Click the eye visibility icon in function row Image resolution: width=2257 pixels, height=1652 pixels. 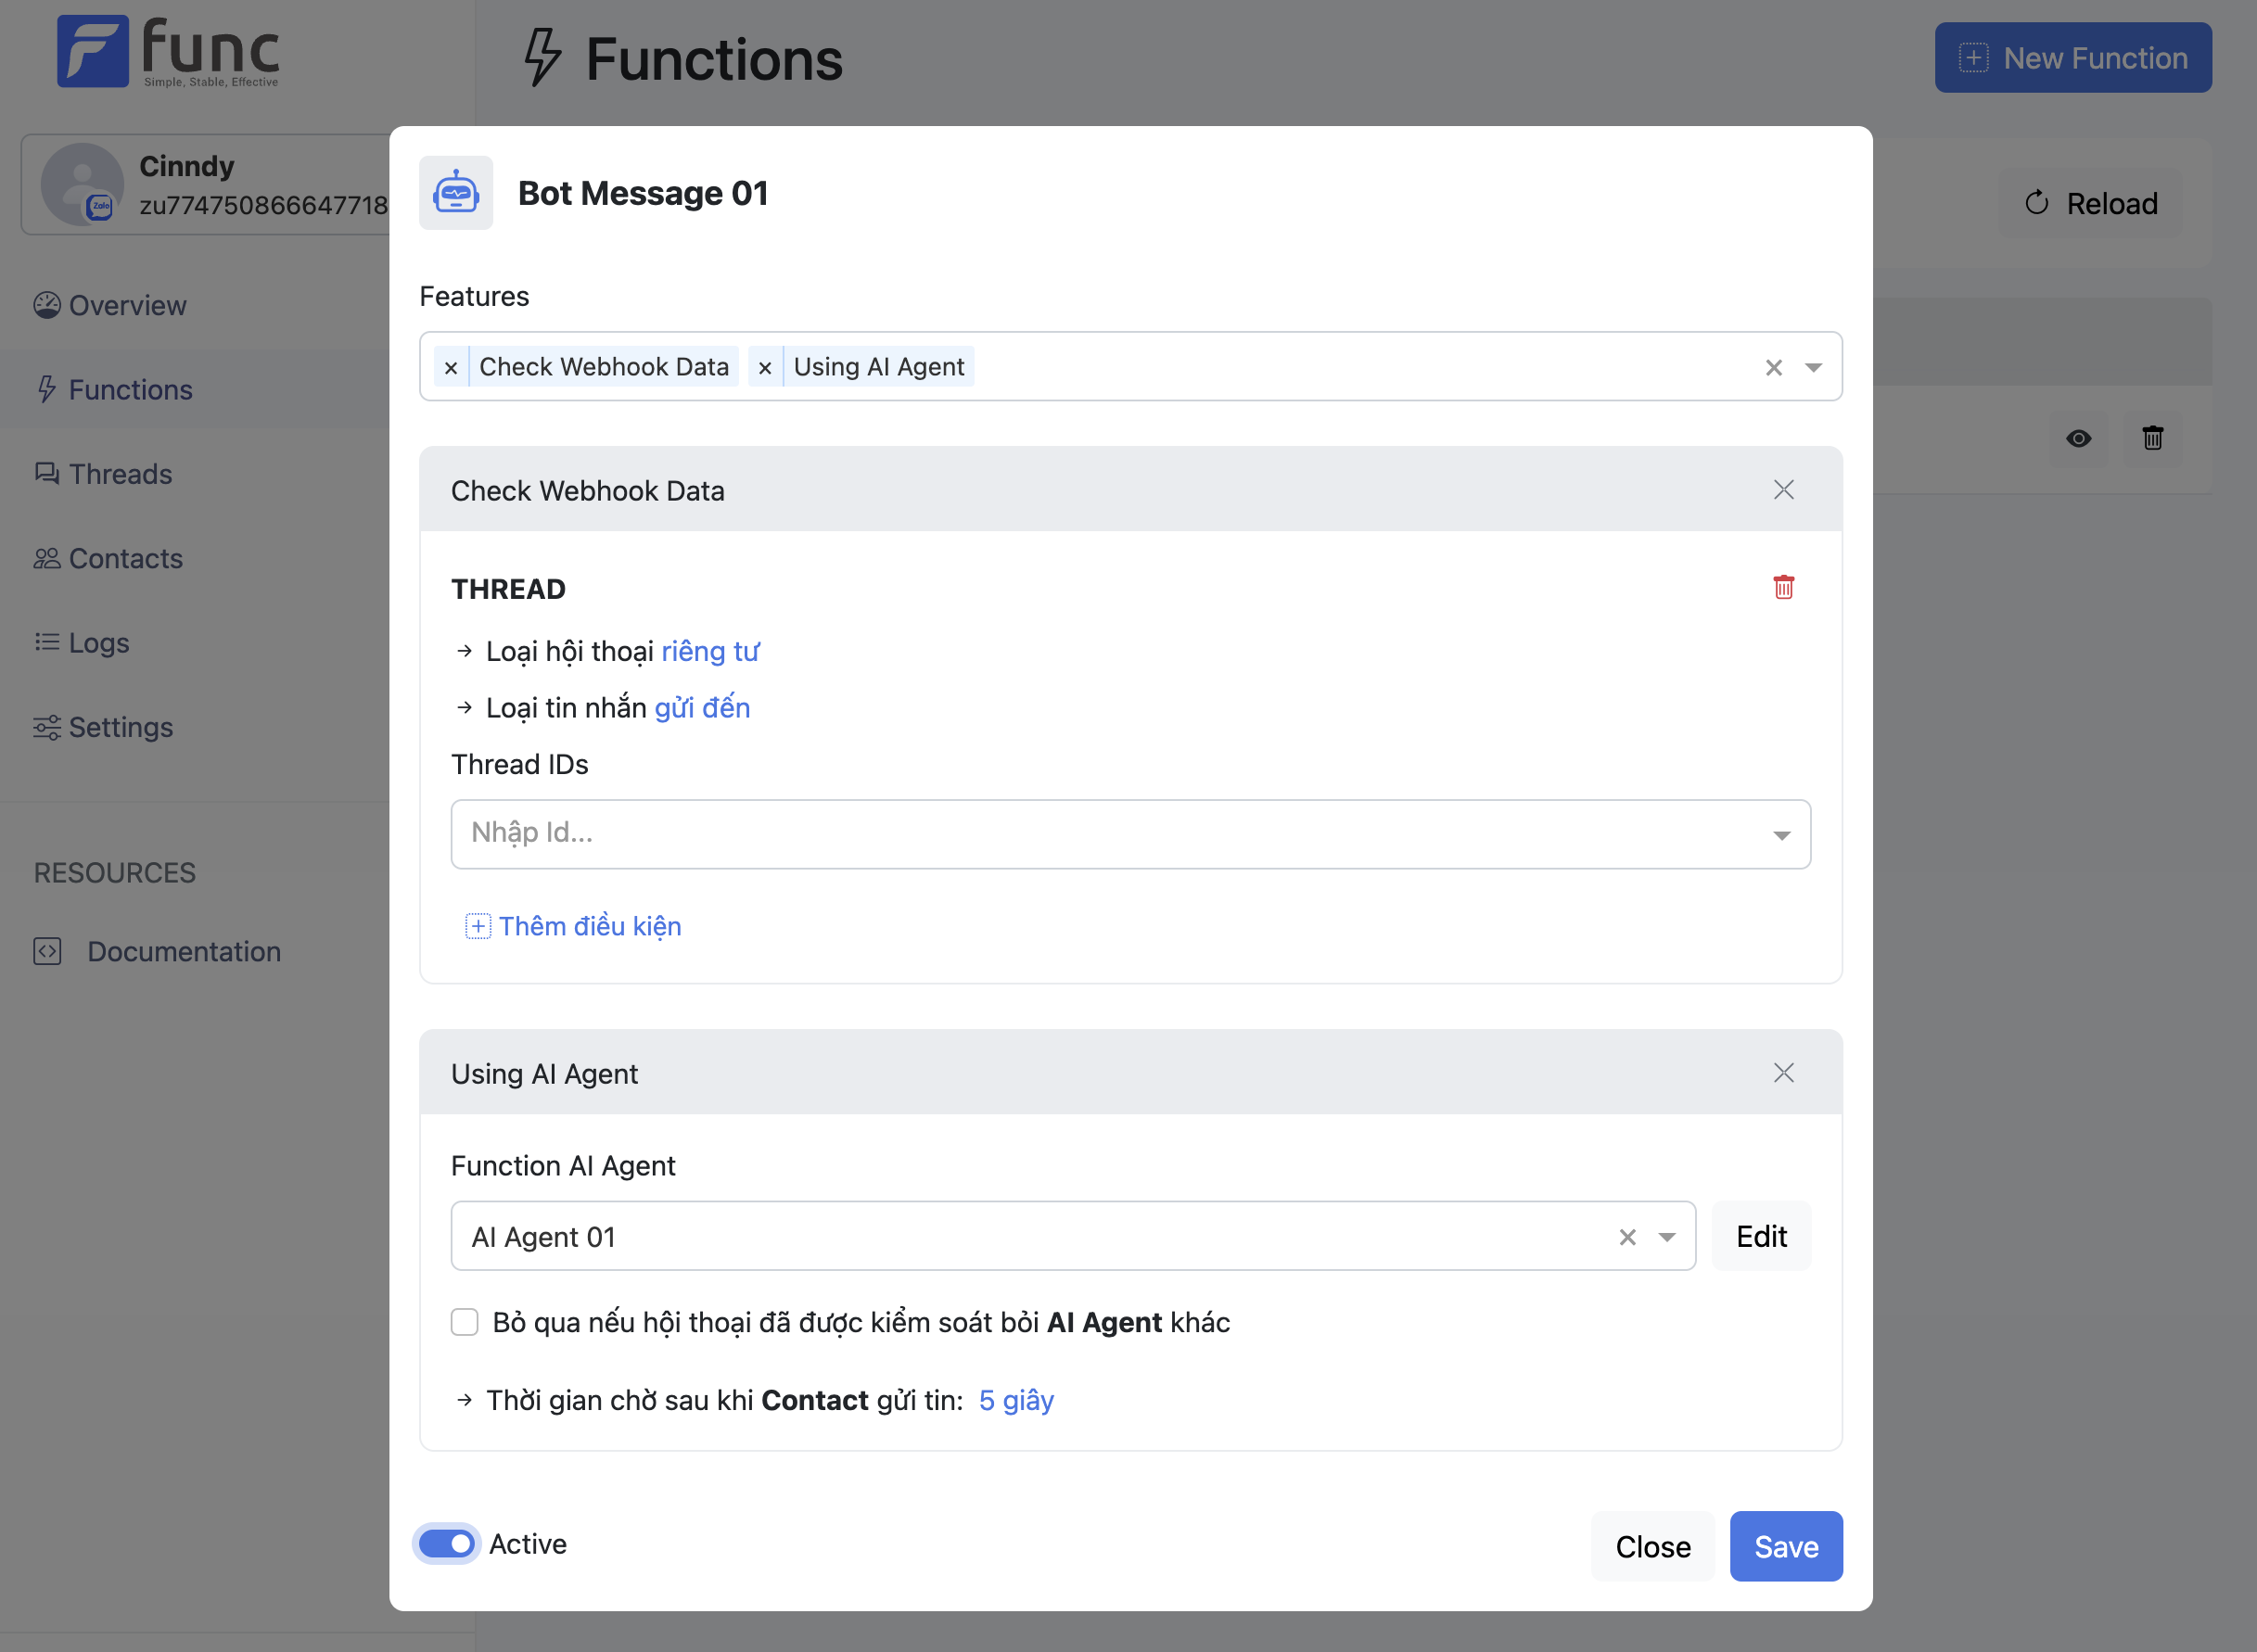tap(2078, 438)
